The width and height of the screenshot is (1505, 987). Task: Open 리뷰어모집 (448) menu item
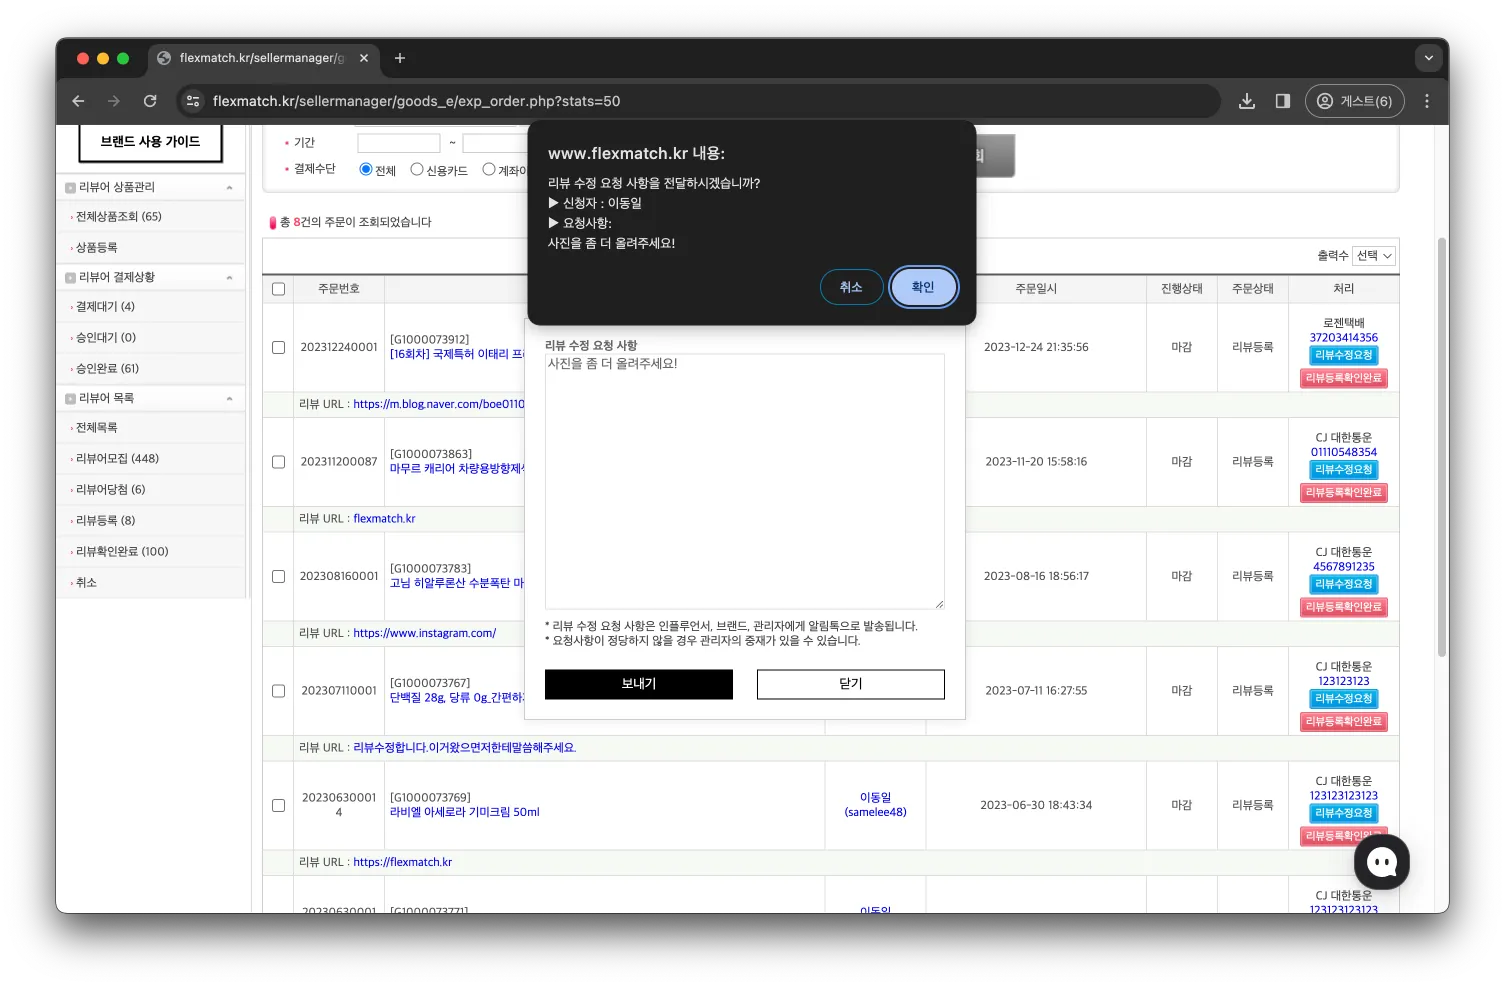(x=118, y=459)
